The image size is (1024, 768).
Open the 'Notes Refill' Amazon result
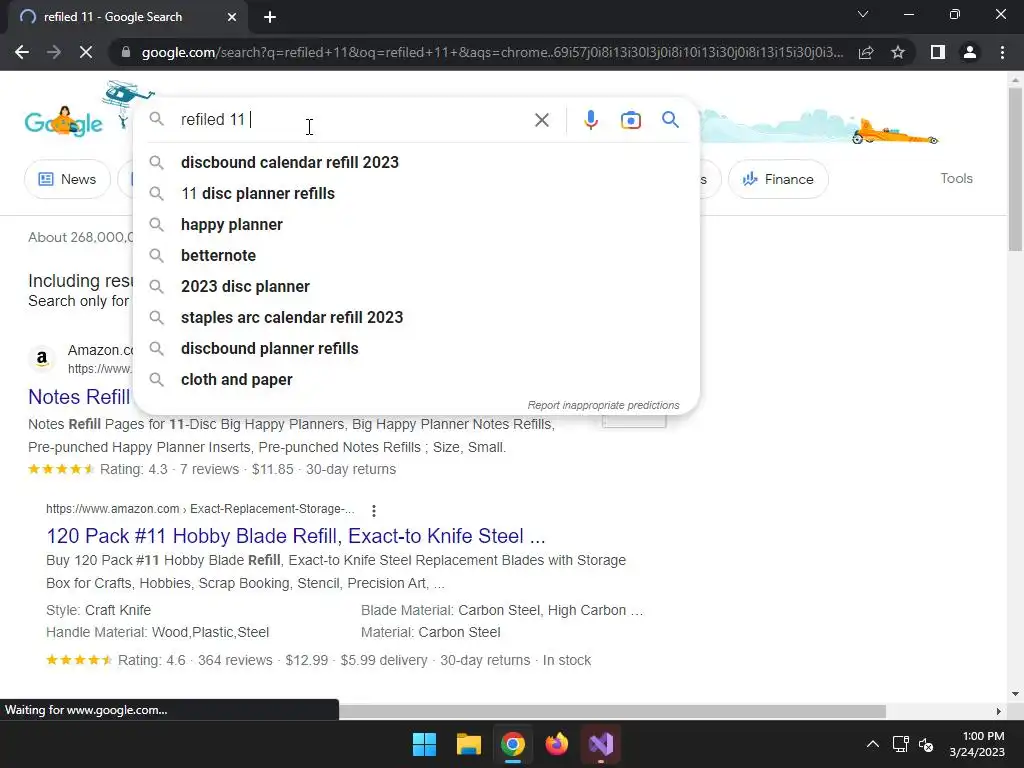click(x=79, y=396)
